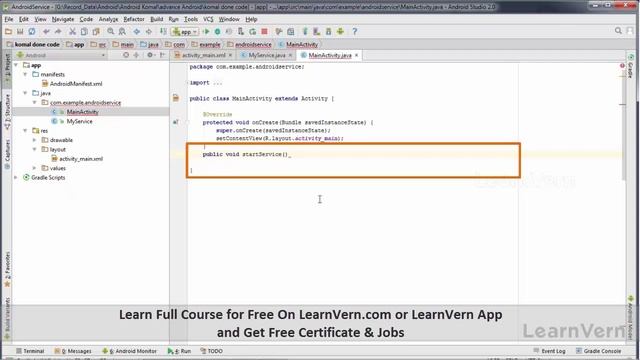640x360 pixels.
Task: Click the Redo arrow icon
Action: [58, 31]
